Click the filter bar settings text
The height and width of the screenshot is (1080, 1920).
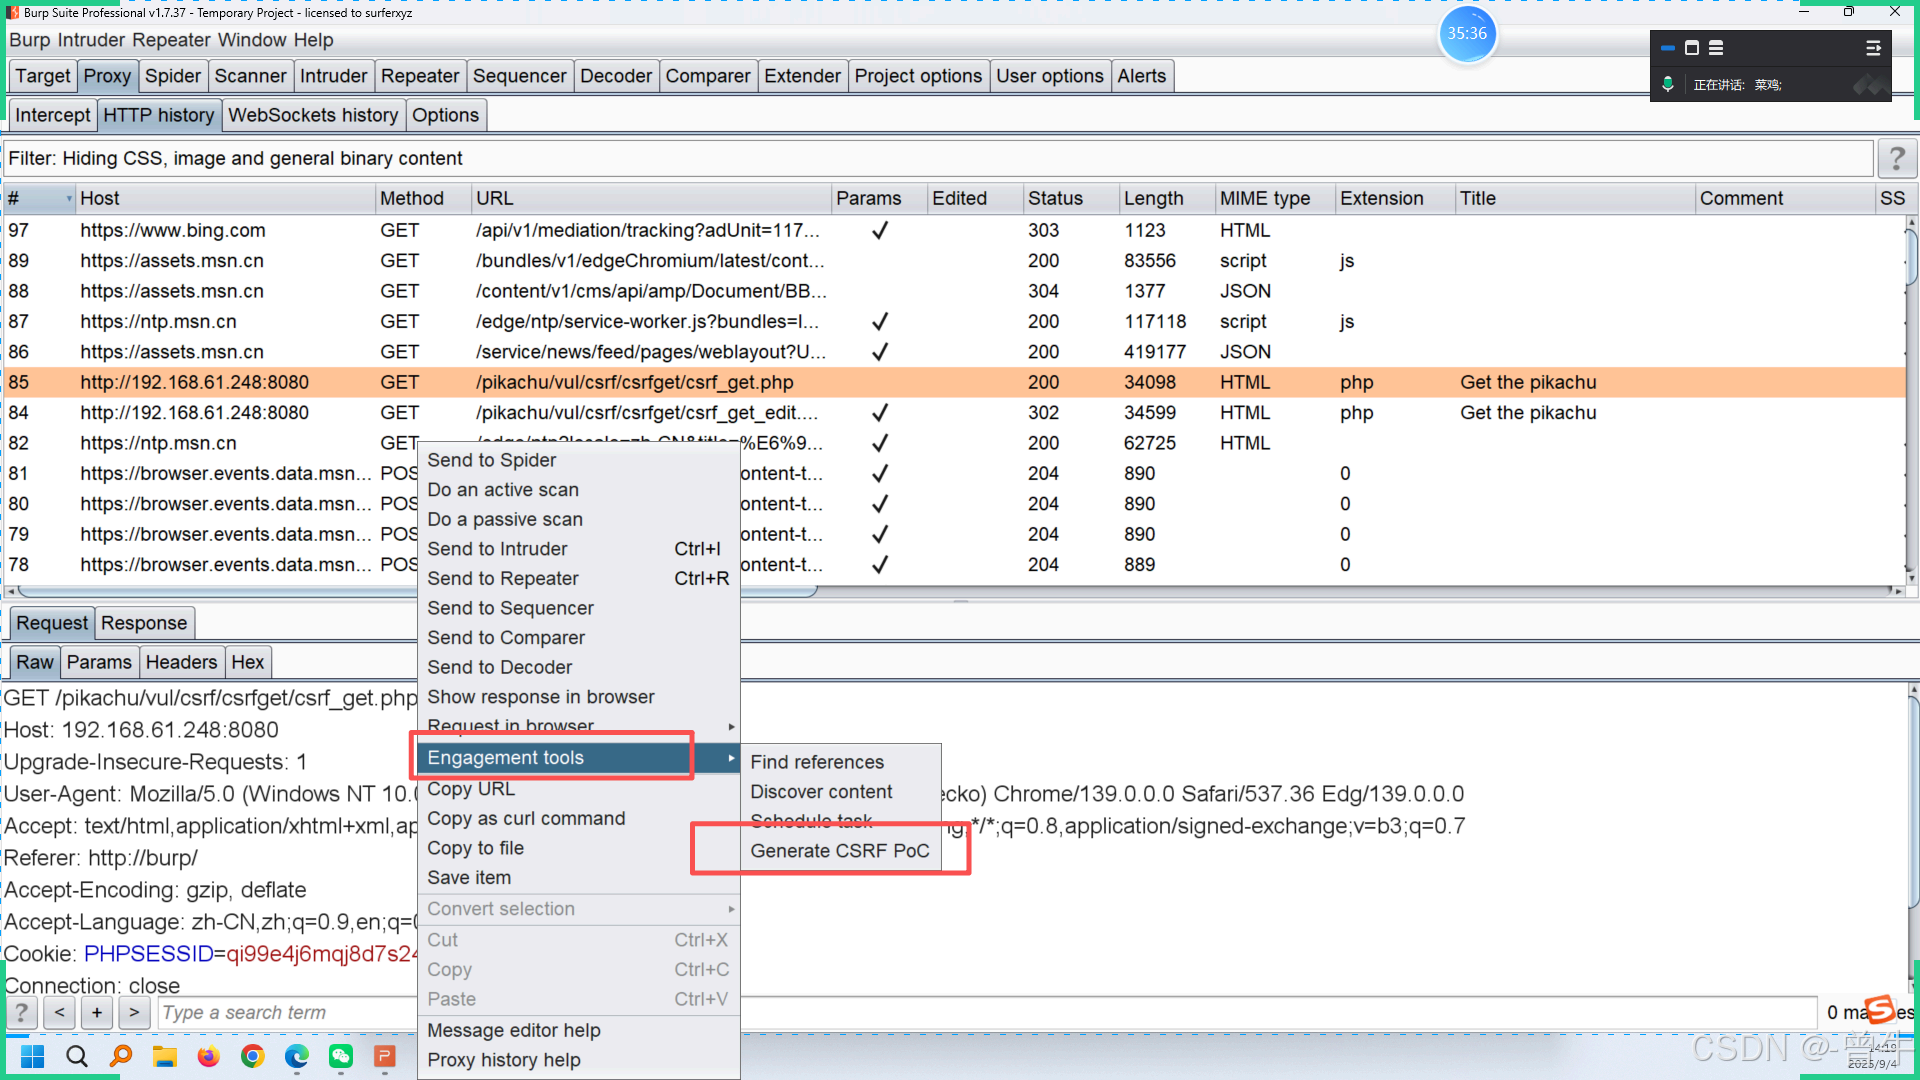coord(235,159)
